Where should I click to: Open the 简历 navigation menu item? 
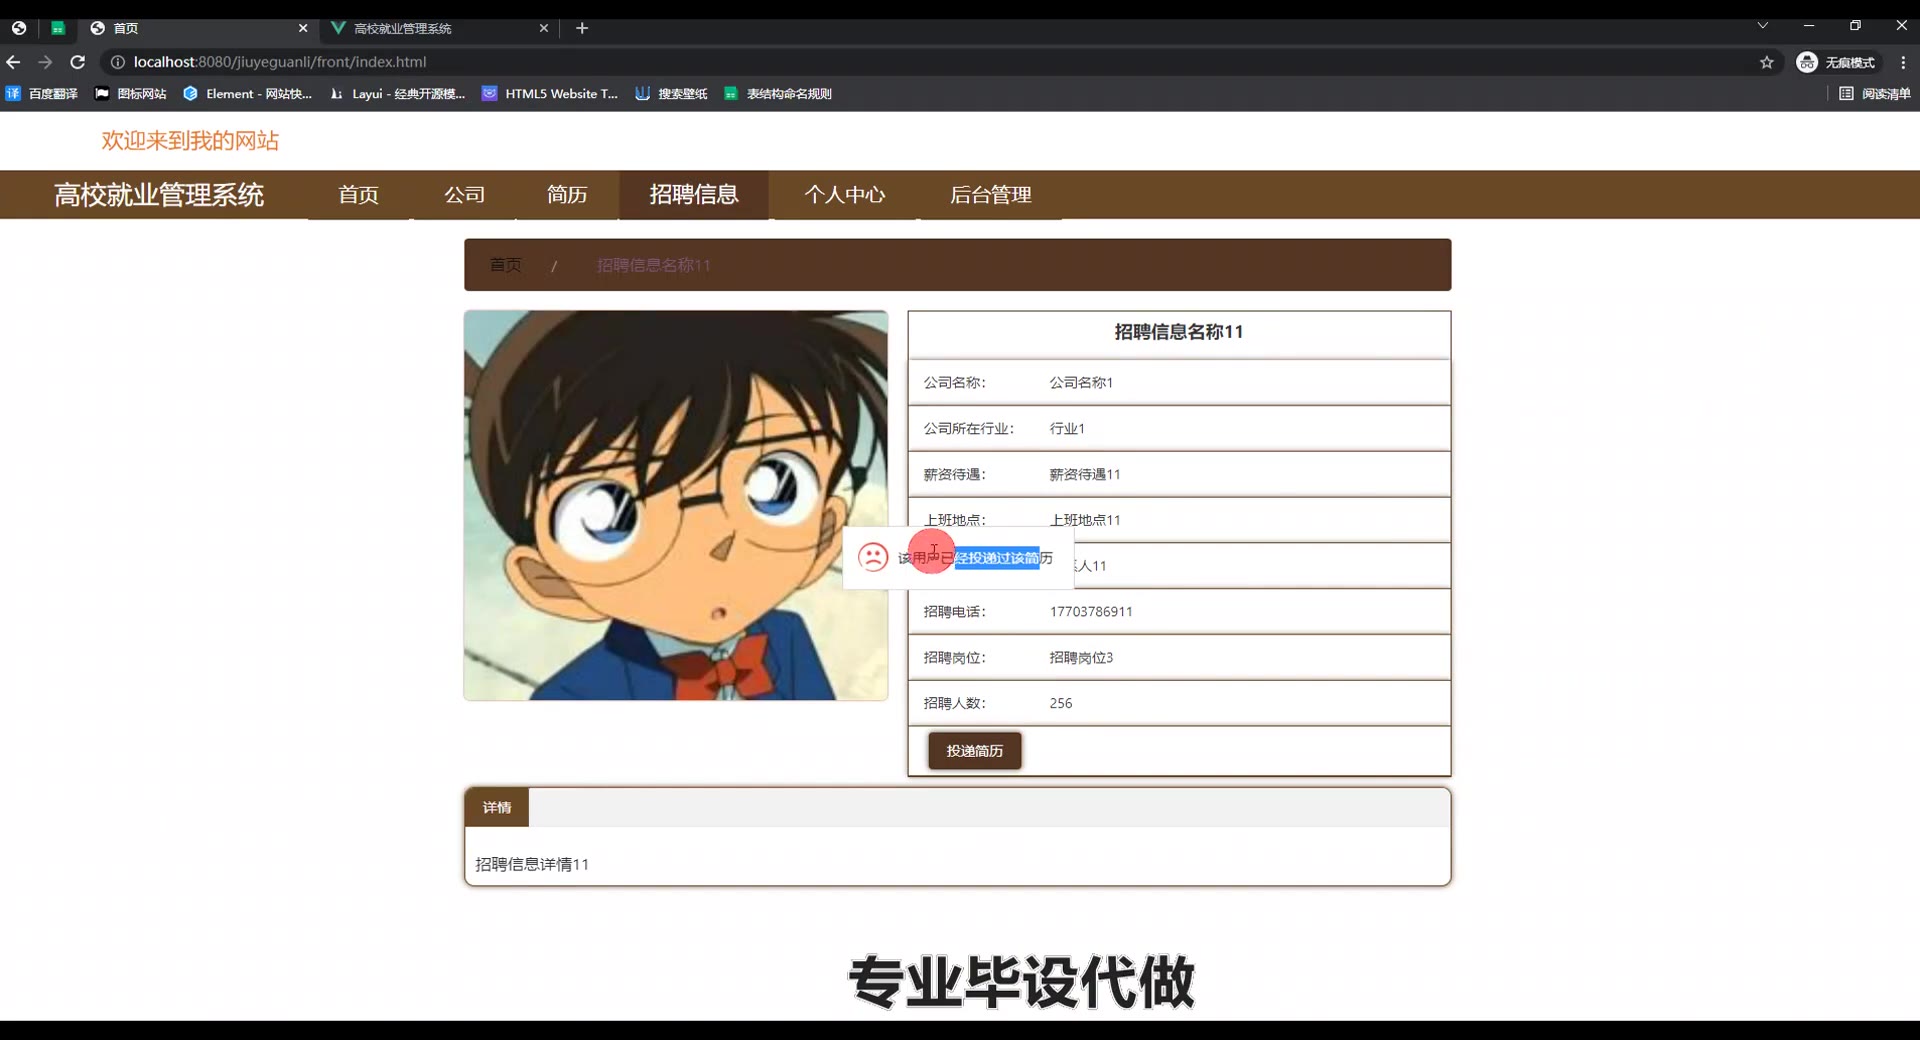[567, 195]
